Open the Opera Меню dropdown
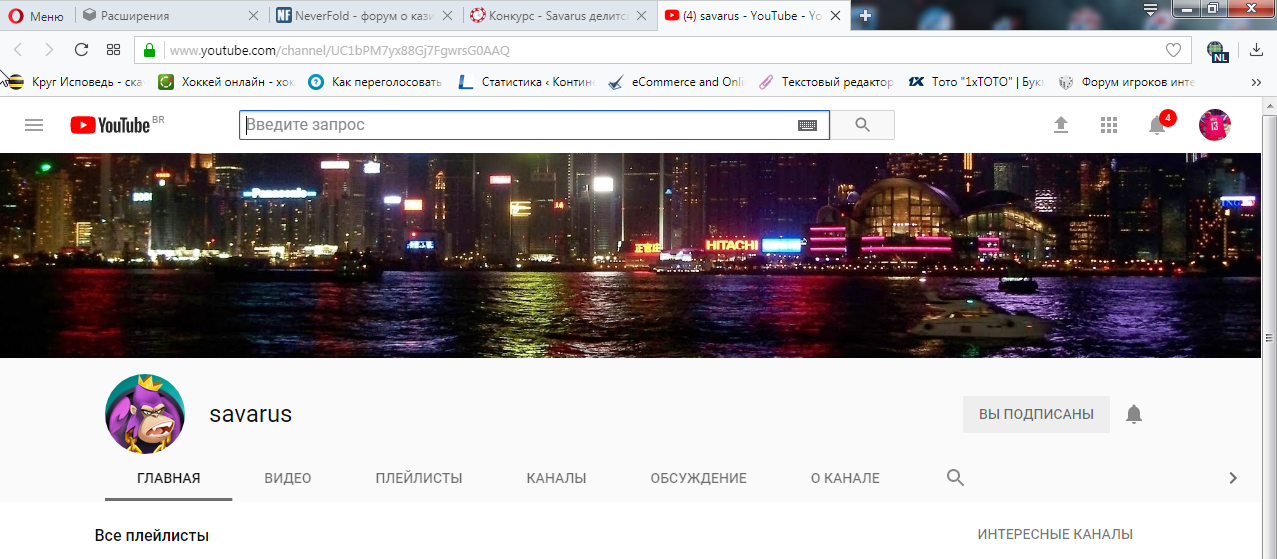 click(36, 16)
